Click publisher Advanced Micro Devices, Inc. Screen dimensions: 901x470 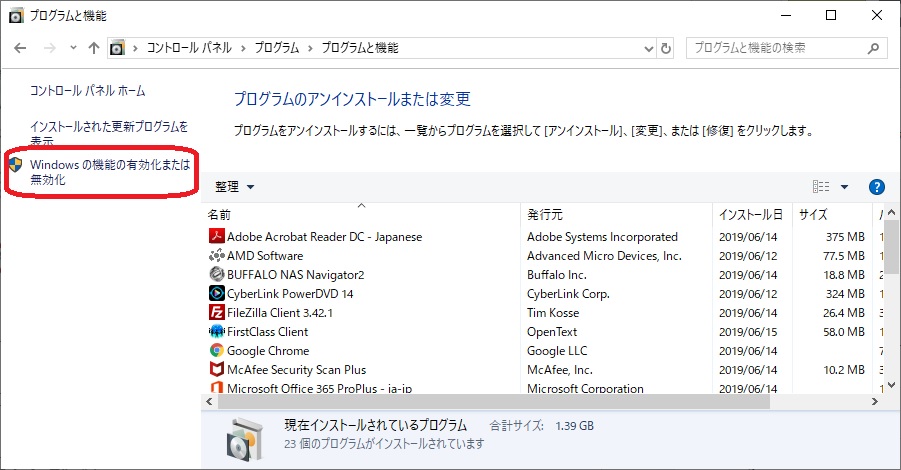pyautogui.click(x=604, y=256)
